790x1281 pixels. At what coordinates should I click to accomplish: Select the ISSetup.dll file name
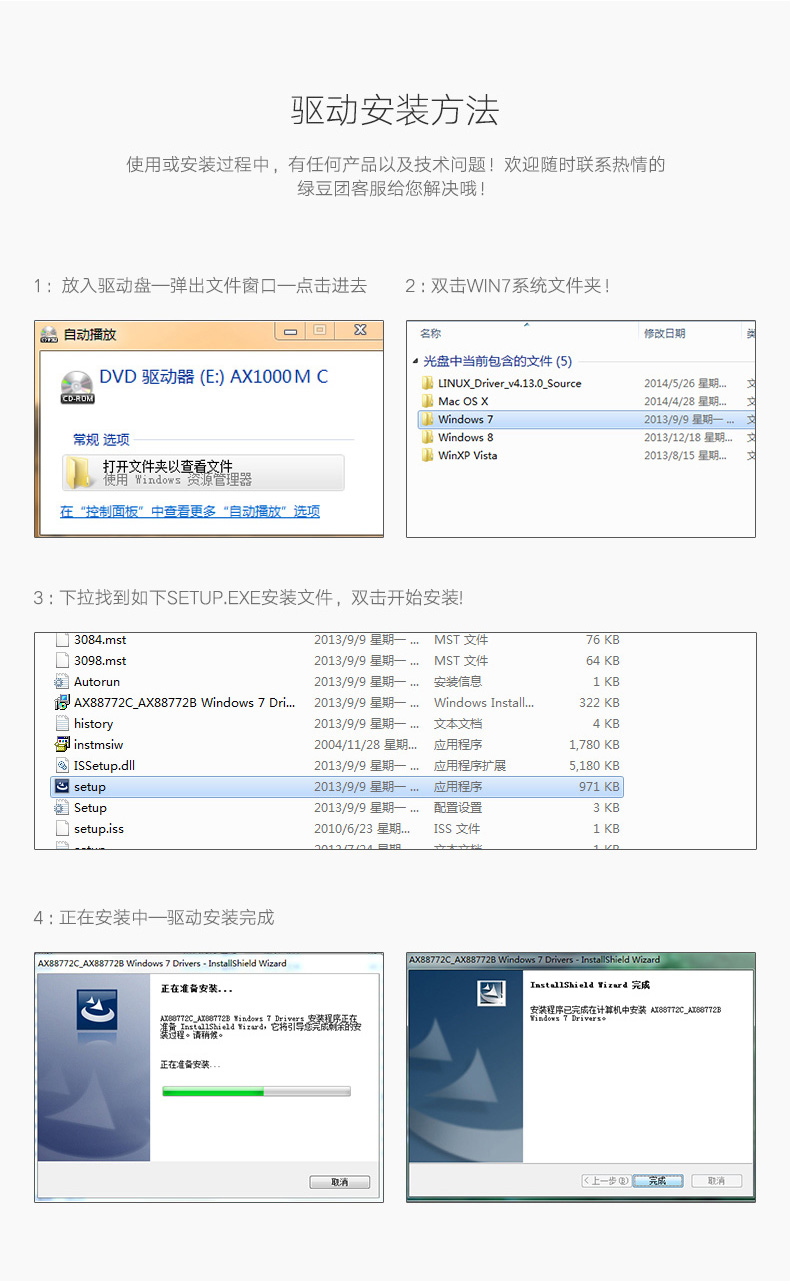click(x=104, y=765)
